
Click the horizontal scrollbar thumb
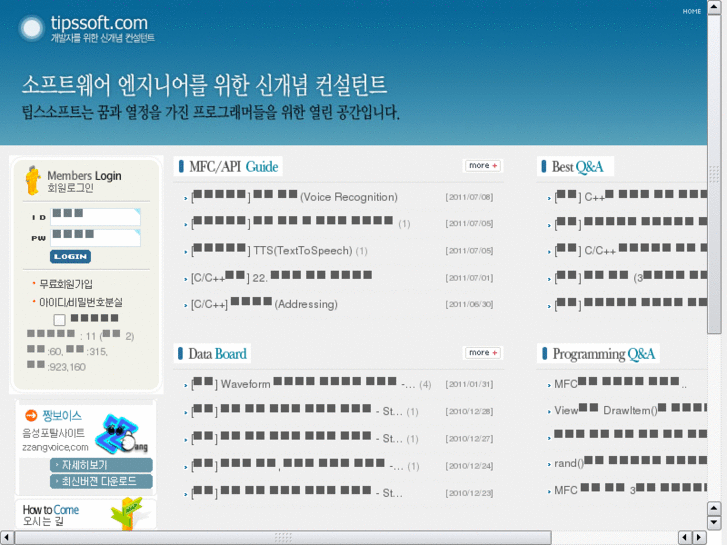click(x=283, y=538)
